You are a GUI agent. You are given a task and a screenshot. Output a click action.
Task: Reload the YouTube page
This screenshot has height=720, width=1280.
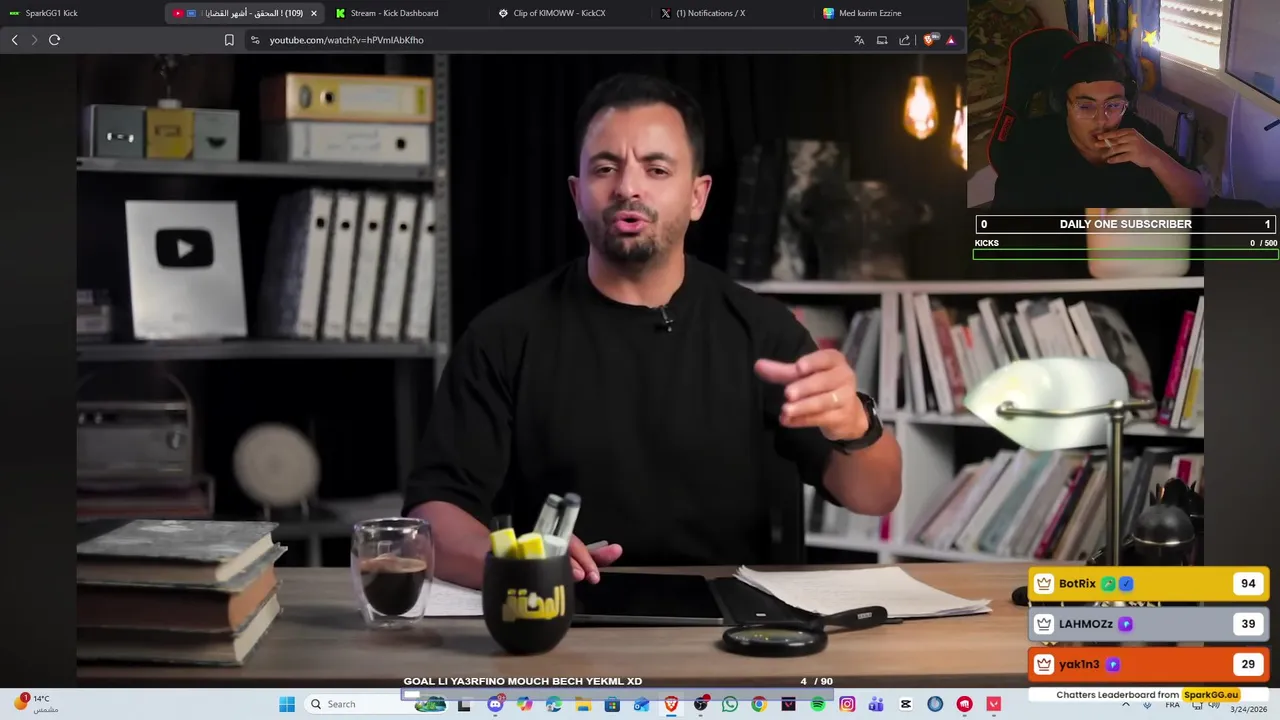[54, 40]
